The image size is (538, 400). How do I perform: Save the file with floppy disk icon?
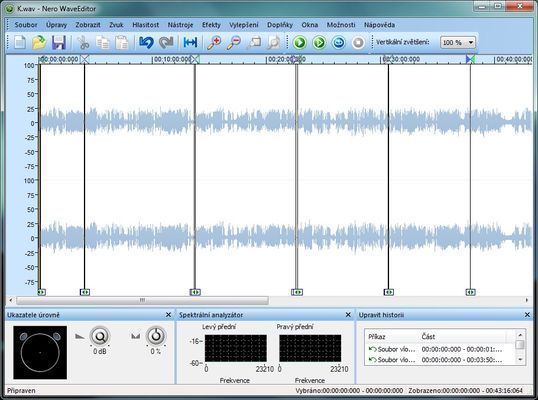59,43
